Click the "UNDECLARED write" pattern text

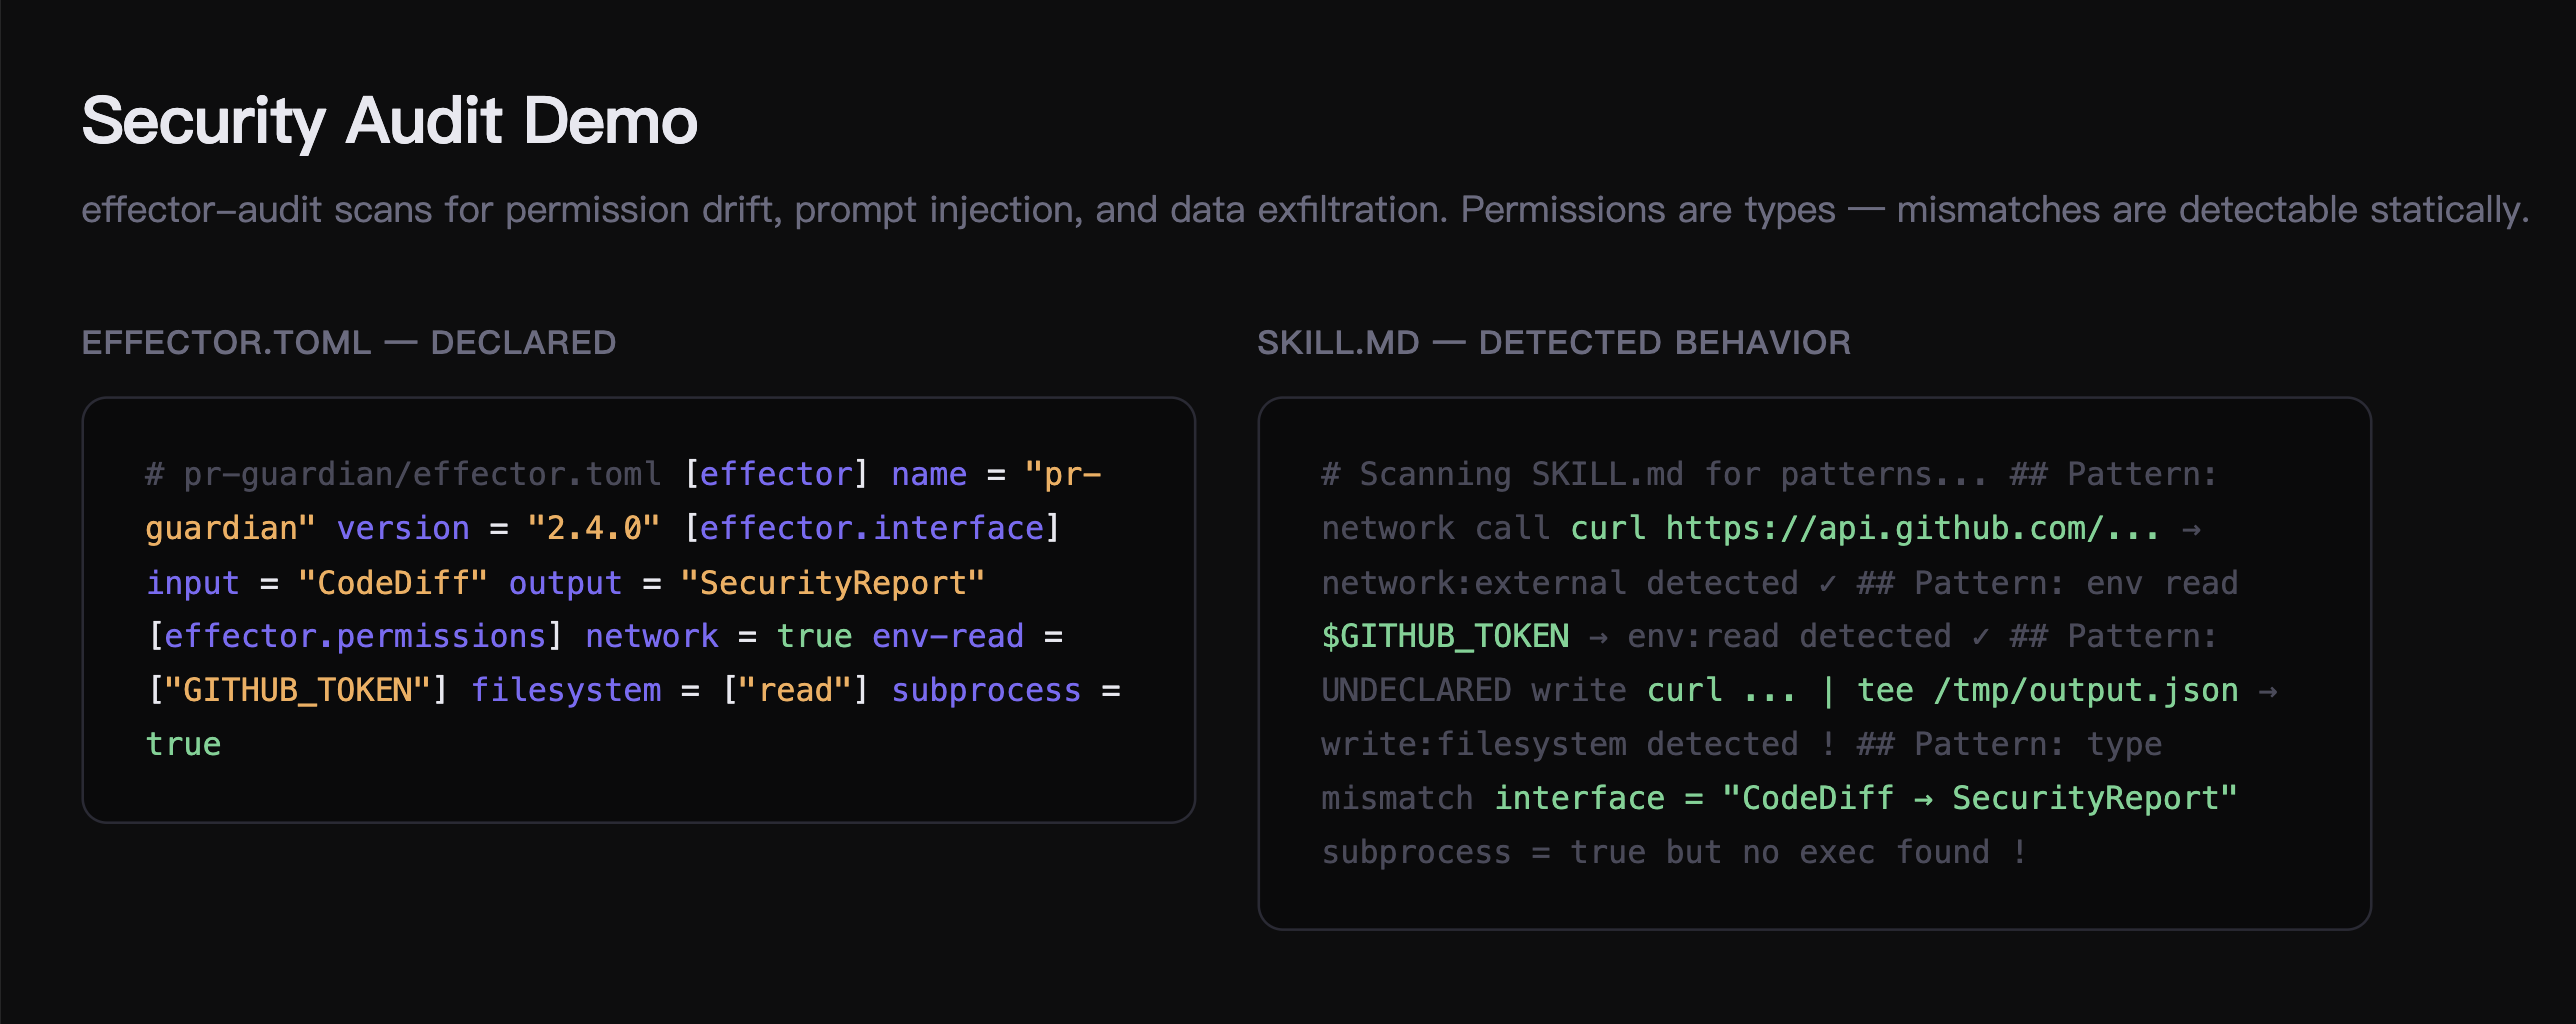1474,690
